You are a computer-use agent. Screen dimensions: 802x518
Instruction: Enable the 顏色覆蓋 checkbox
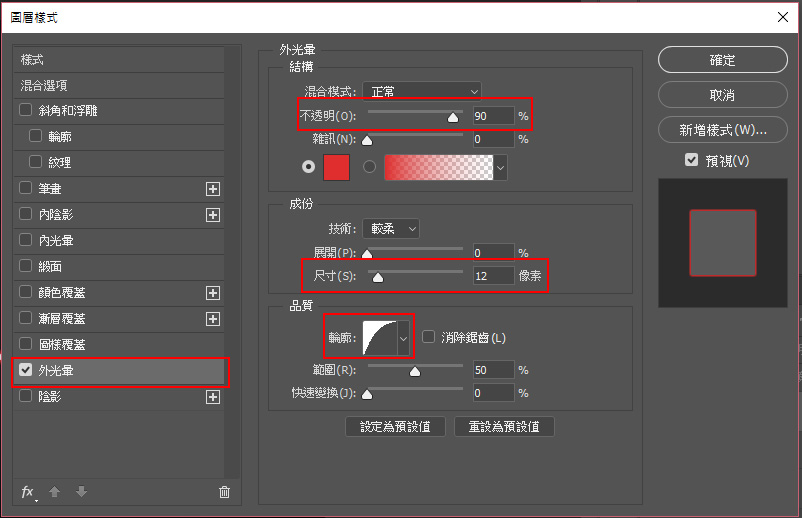click(26, 291)
